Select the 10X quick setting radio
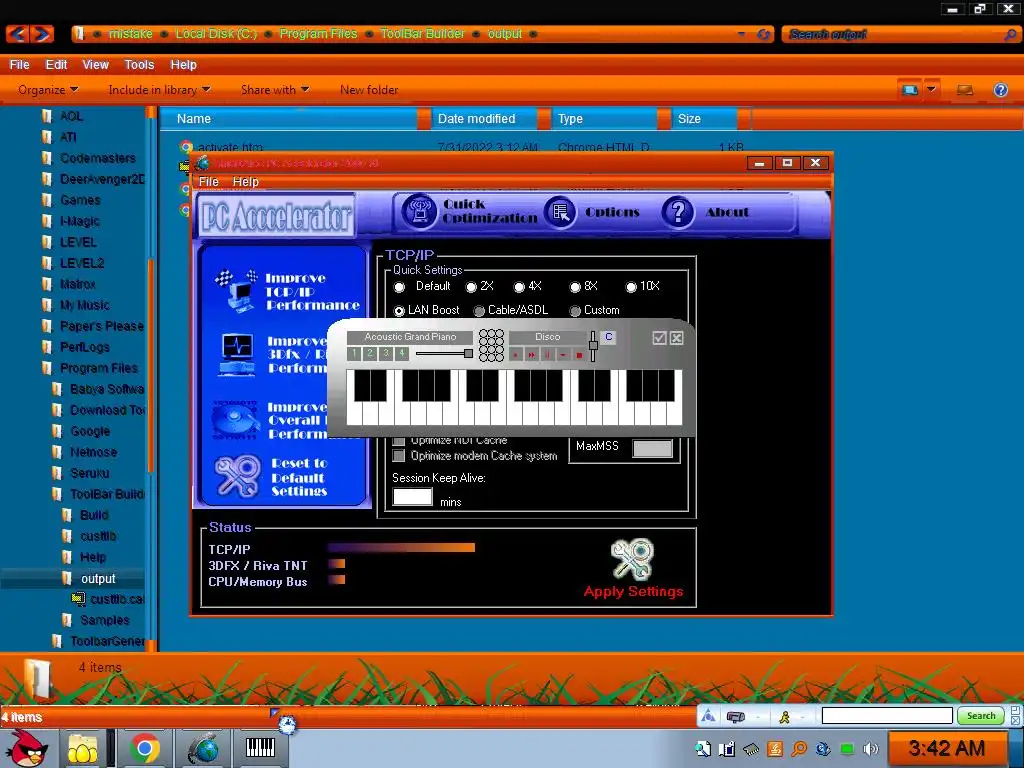 pyautogui.click(x=631, y=287)
